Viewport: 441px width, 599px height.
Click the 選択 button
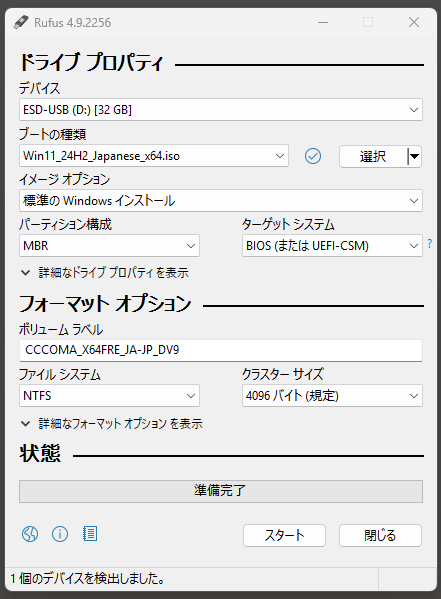(373, 156)
